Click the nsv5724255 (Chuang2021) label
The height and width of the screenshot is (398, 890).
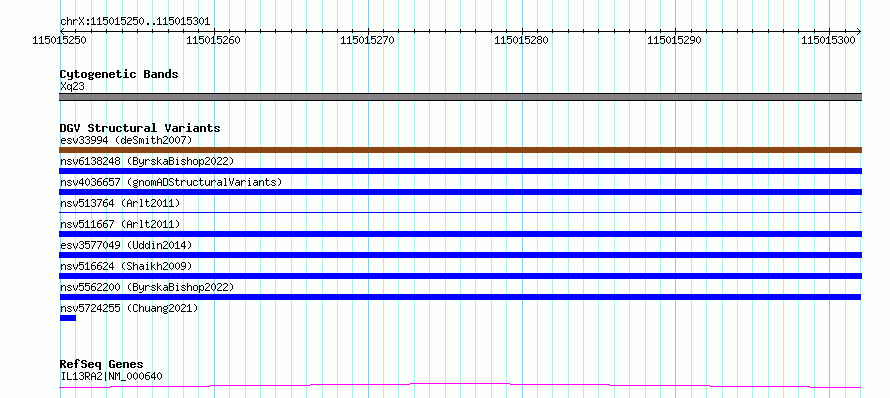[x=129, y=308]
